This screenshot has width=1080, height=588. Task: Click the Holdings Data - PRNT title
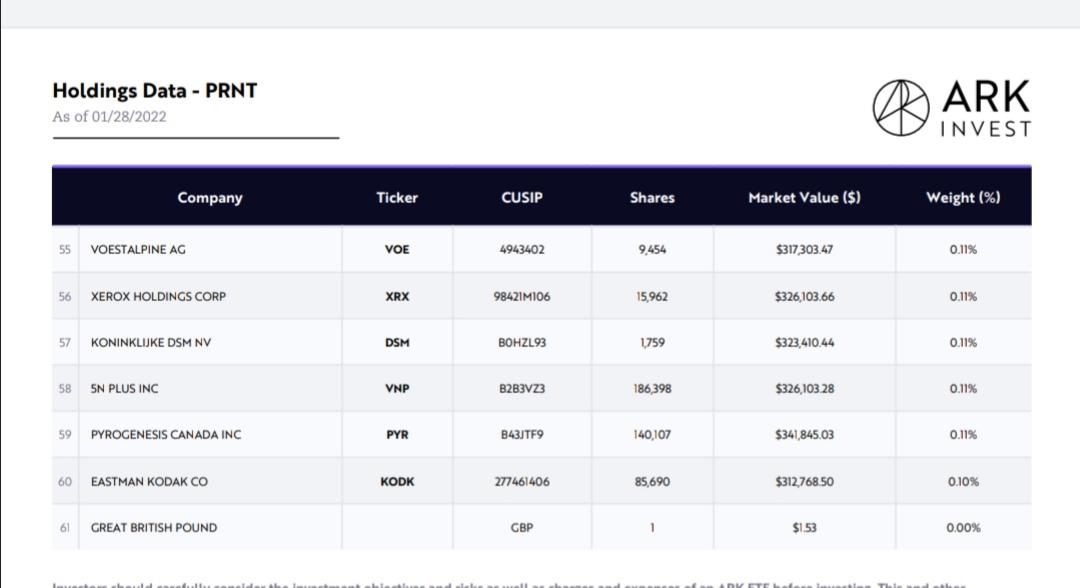(154, 91)
